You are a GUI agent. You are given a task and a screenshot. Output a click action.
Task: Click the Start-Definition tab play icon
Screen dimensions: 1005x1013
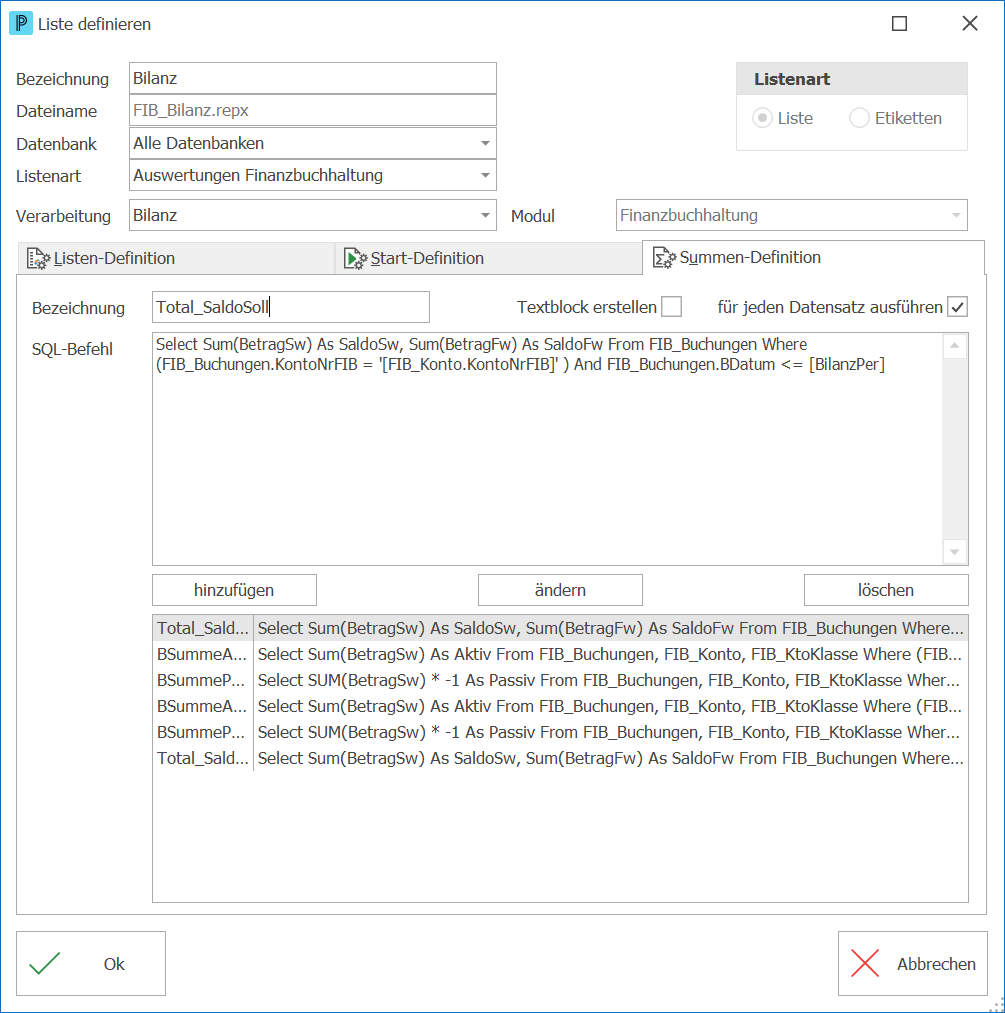coord(355,258)
